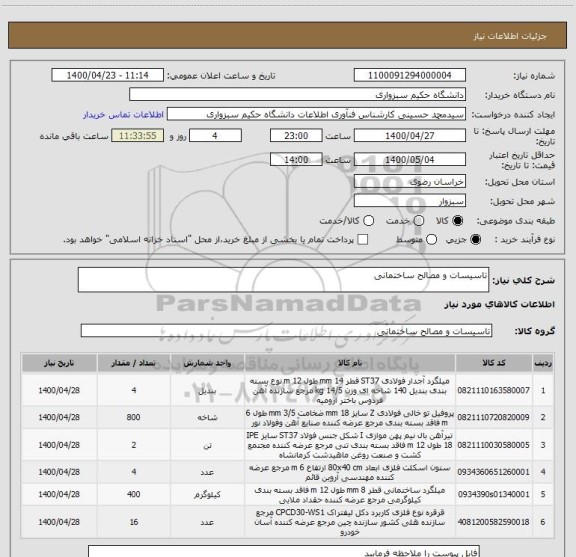The image size is (576, 557).
Task: Click product code 4081200582590018
Action: coord(493,522)
